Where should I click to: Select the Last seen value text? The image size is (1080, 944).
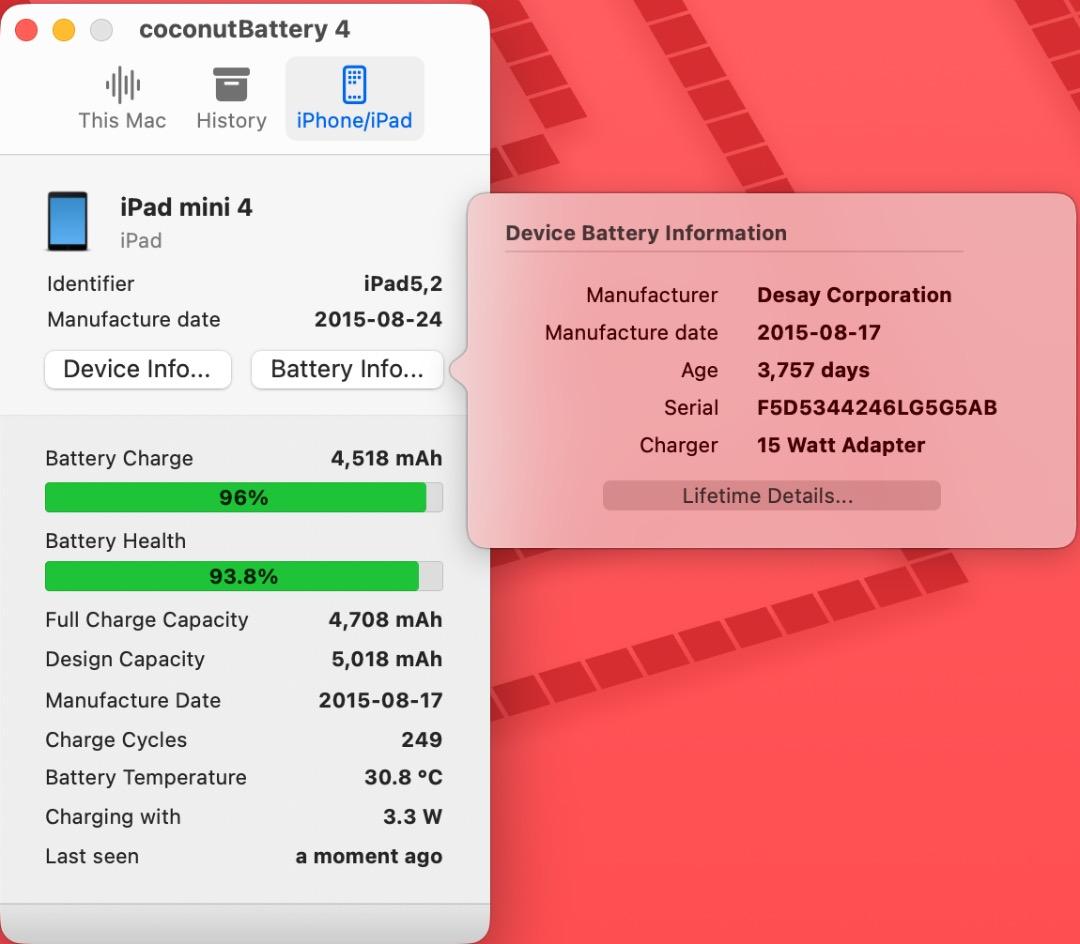click(x=369, y=856)
